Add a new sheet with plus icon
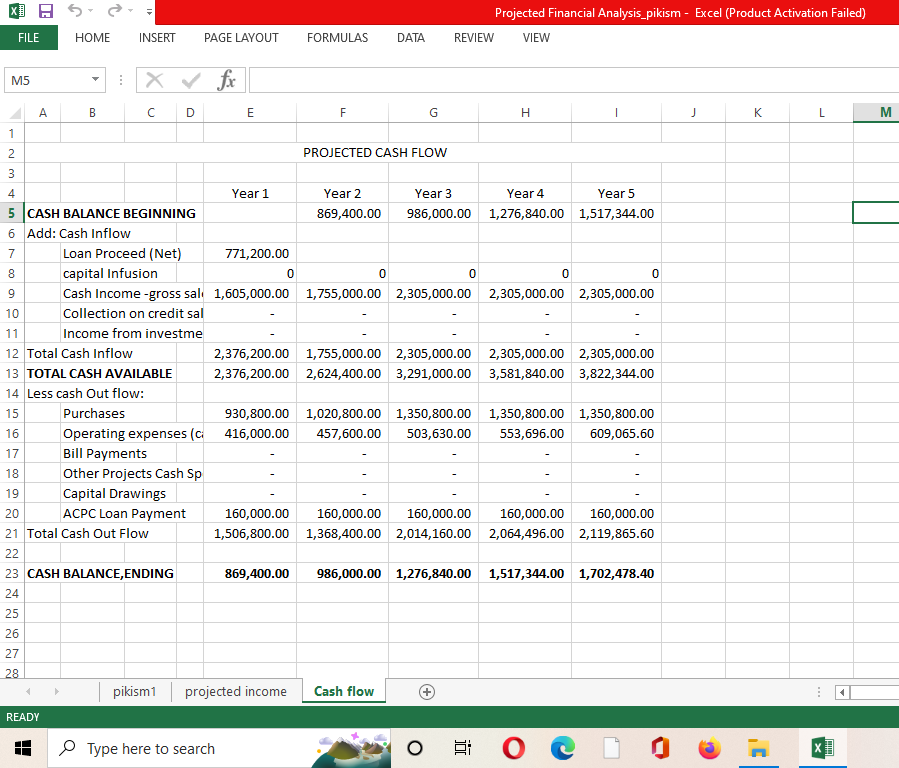Viewport: 899px width, 768px height. 427,691
